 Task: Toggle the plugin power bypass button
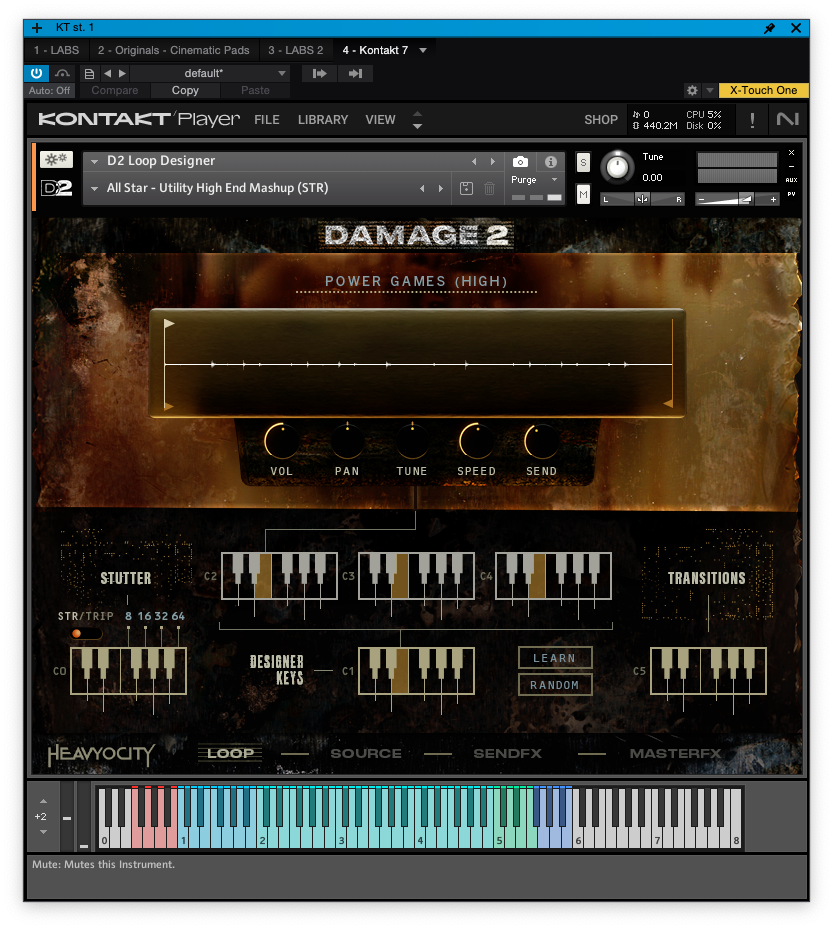(36, 73)
